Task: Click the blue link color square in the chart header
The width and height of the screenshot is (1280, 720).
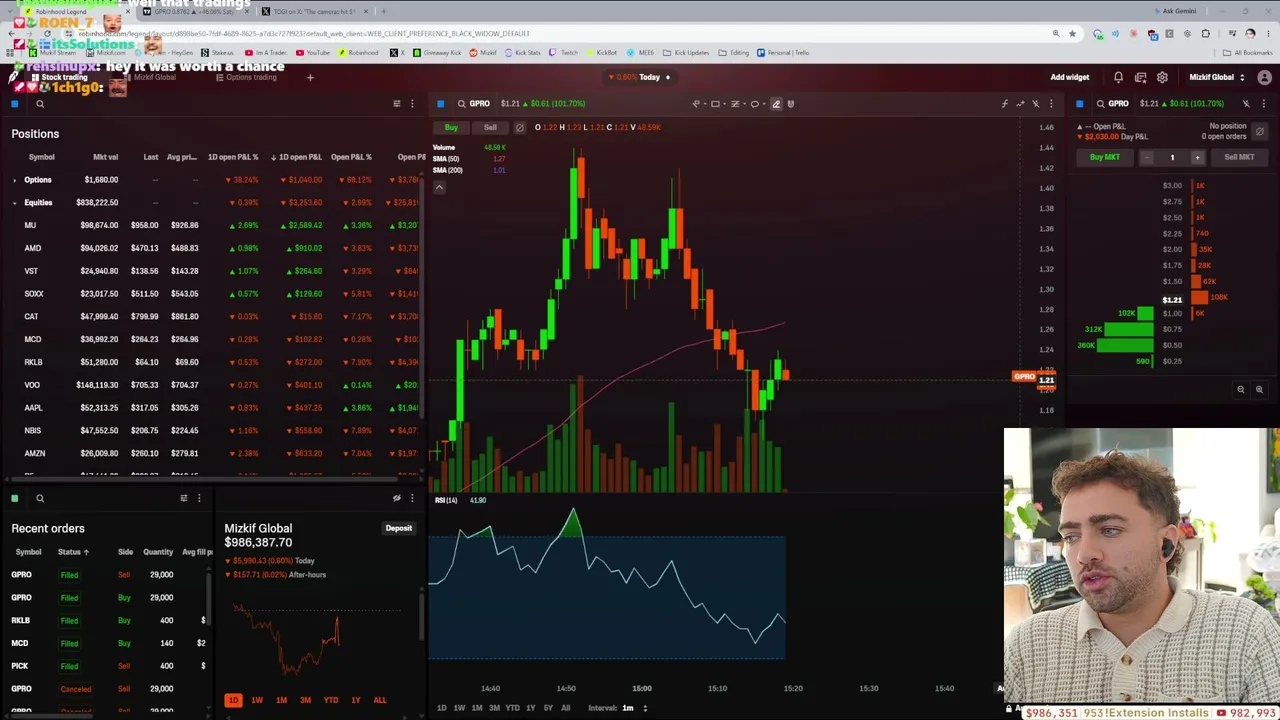Action: point(440,104)
